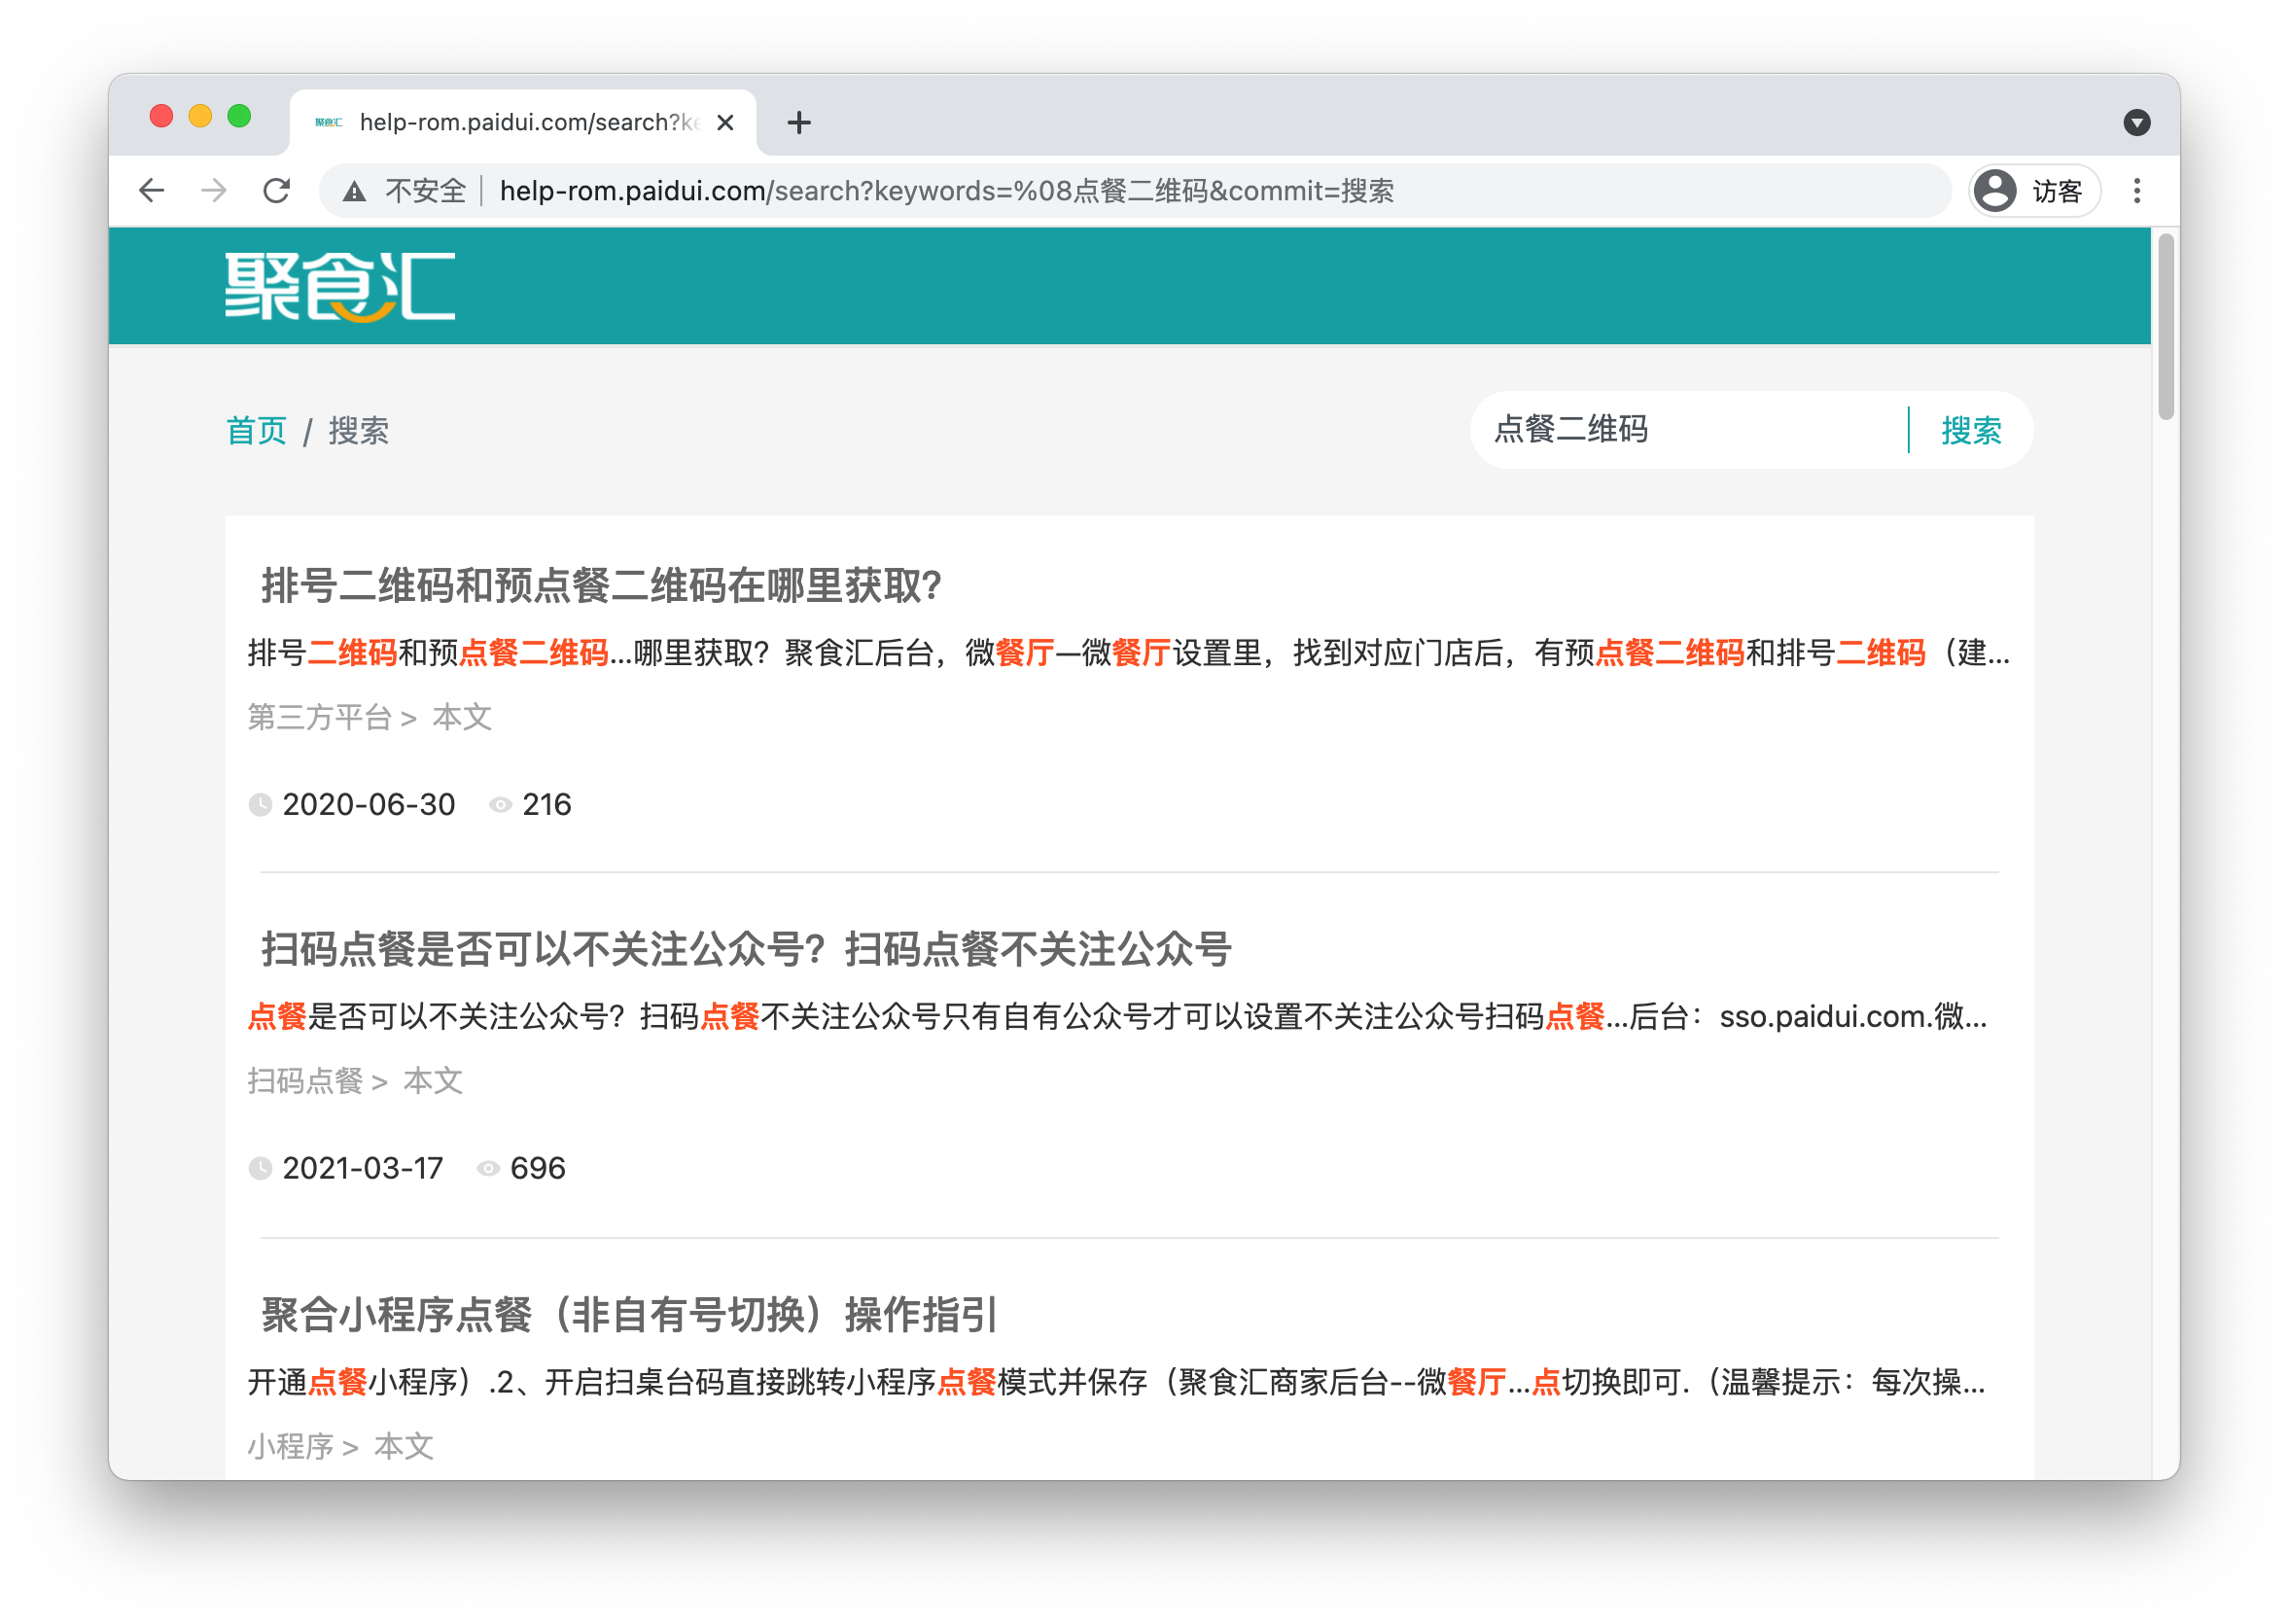Select the help-rom.paidui.com/search browser tab

point(523,123)
